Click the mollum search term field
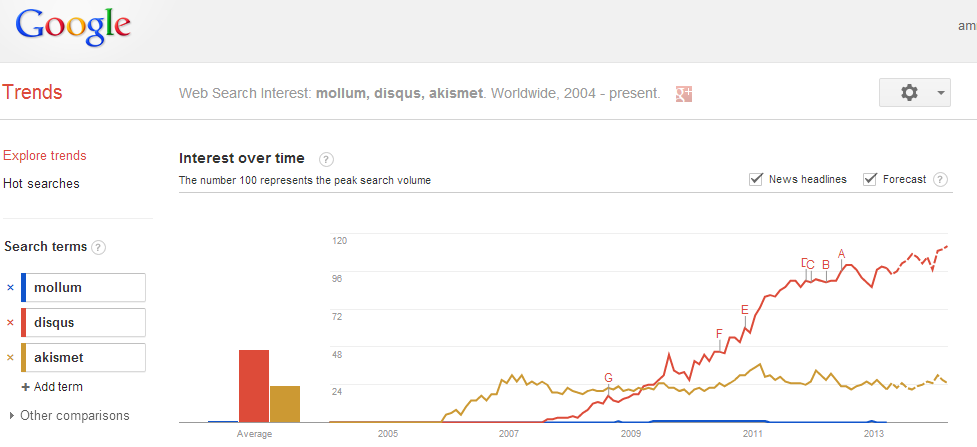The image size is (977, 447). coord(86,288)
